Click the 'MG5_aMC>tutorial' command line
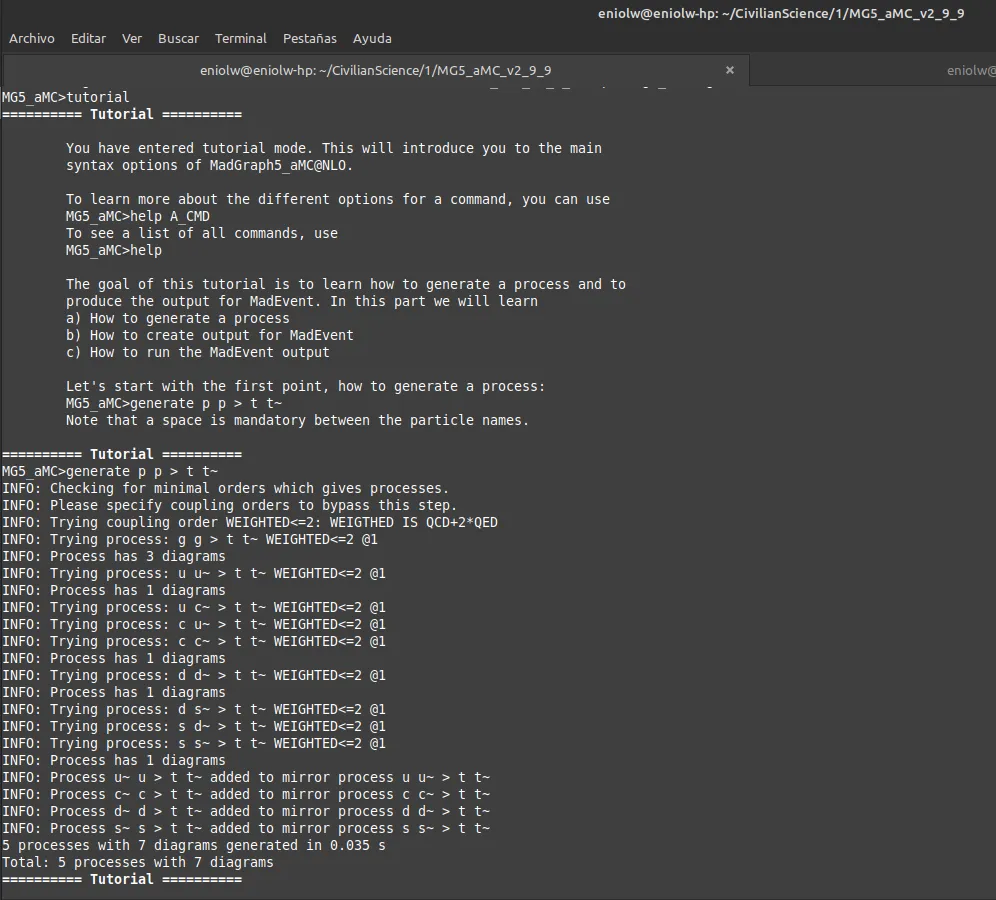 65,97
